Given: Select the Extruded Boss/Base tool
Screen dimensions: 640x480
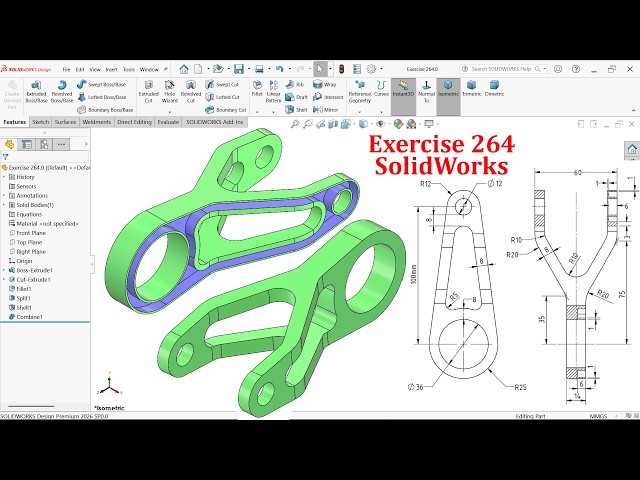Looking at the screenshot, I should (x=36, y=91).
